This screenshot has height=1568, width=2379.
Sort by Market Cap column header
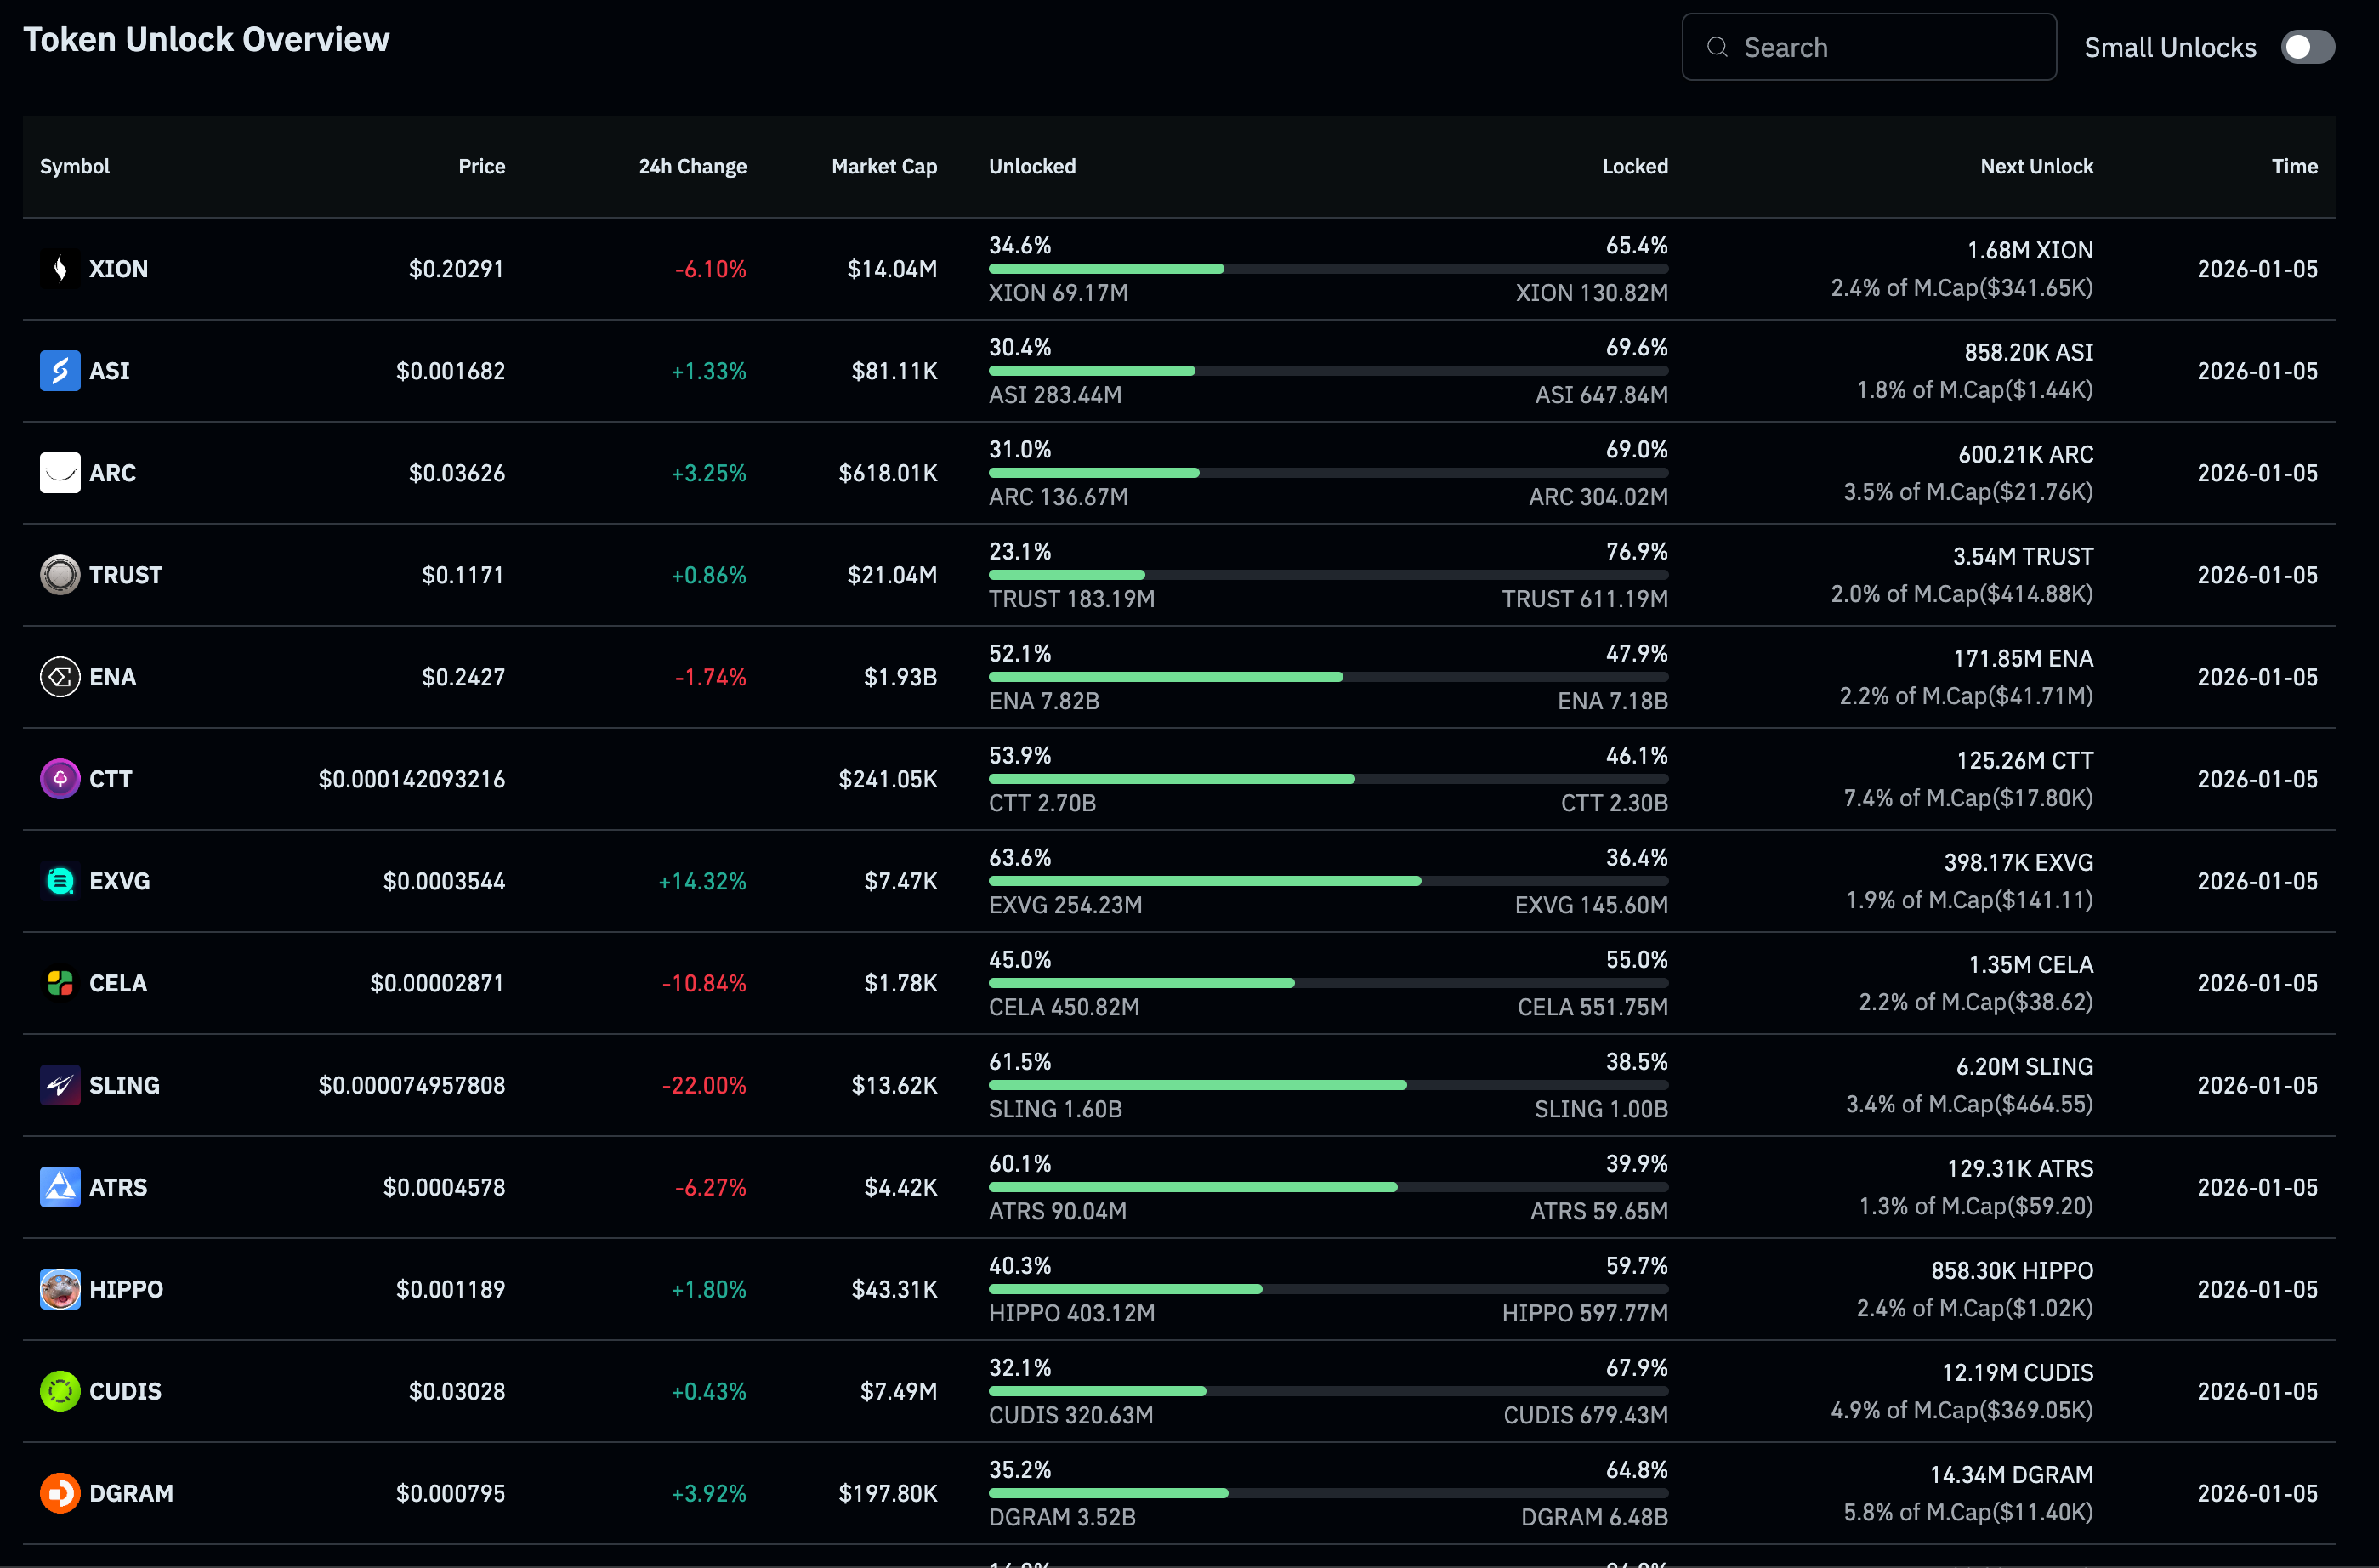pyautogui.click(x=884, y=166)
